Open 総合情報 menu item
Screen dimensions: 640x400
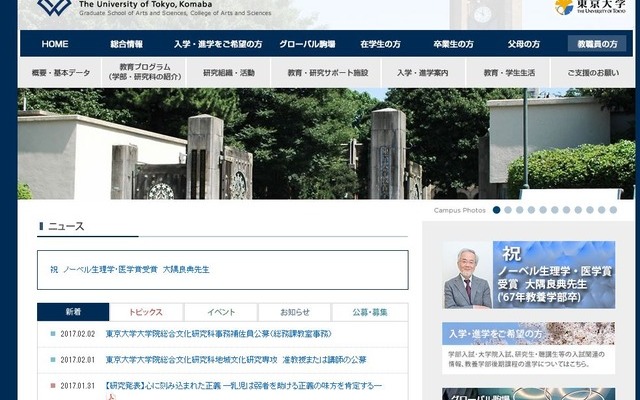click(127, 44)
